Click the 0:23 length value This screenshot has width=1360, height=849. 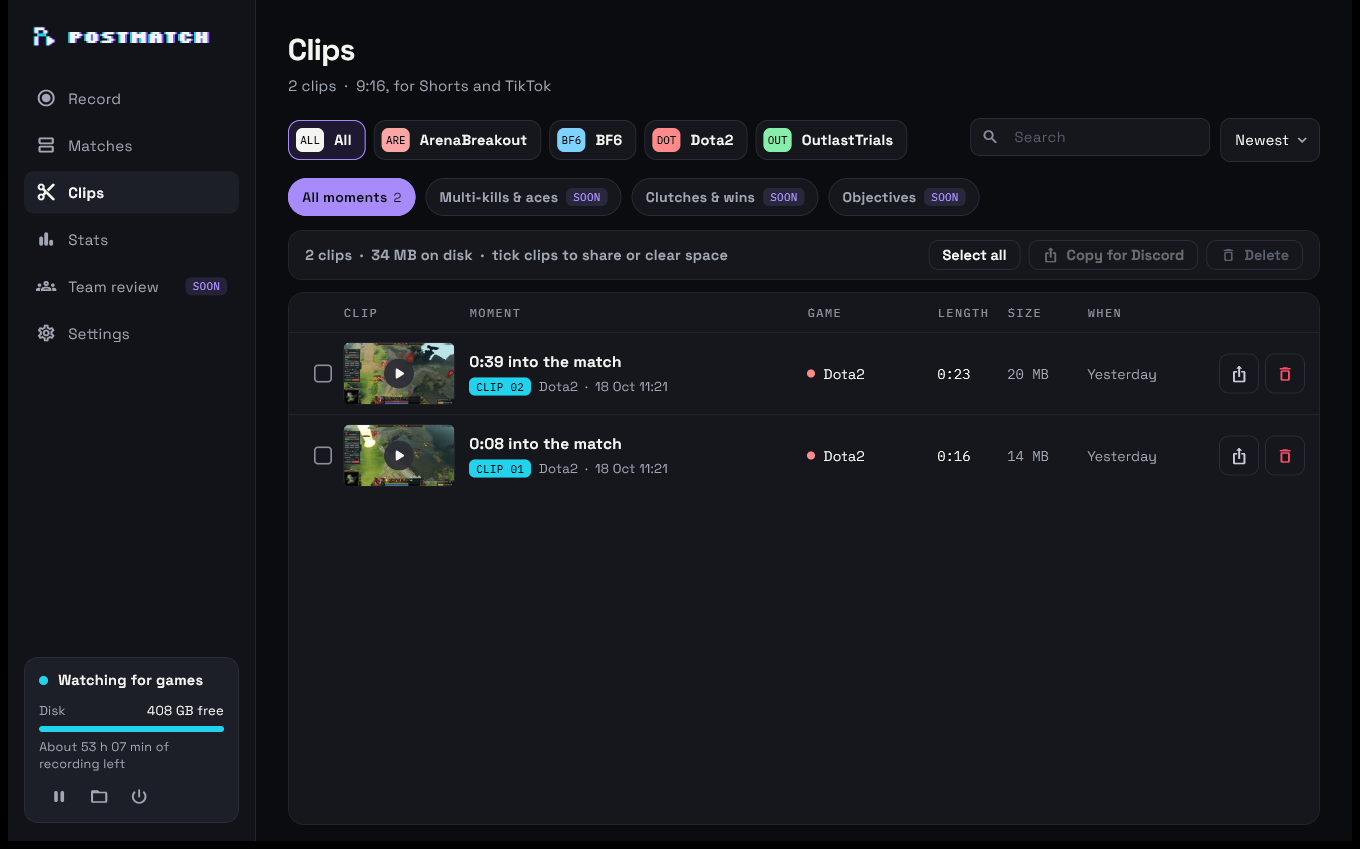[x=954, y=374]
